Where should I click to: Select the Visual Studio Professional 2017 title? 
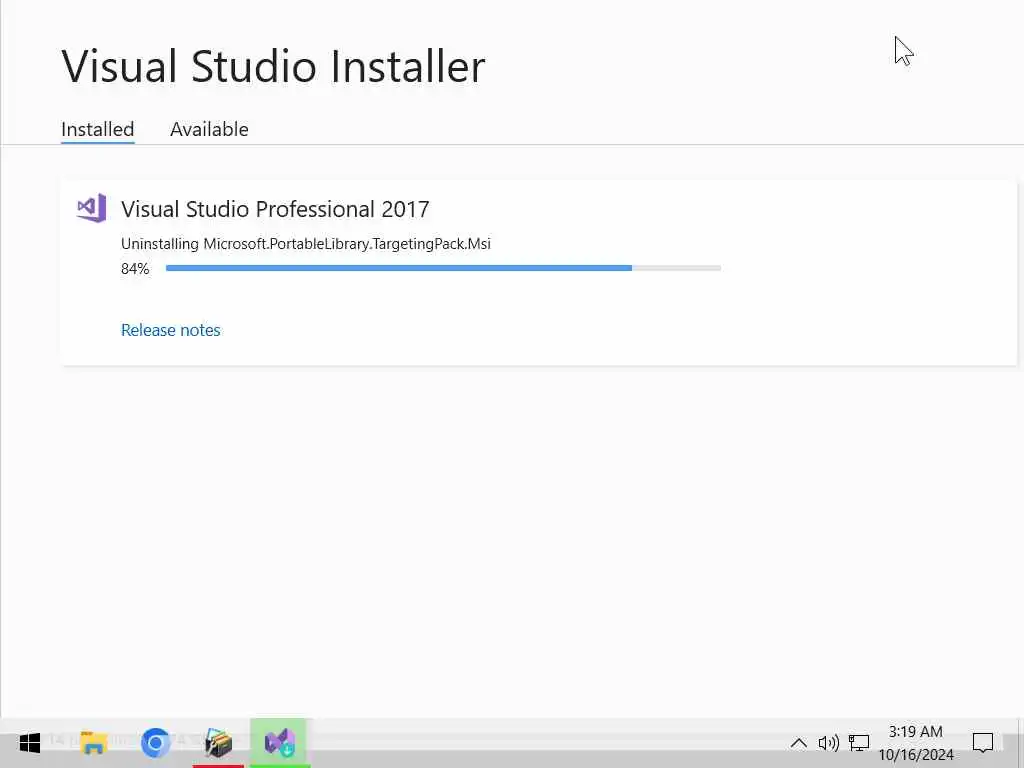[x=275, y=209]
